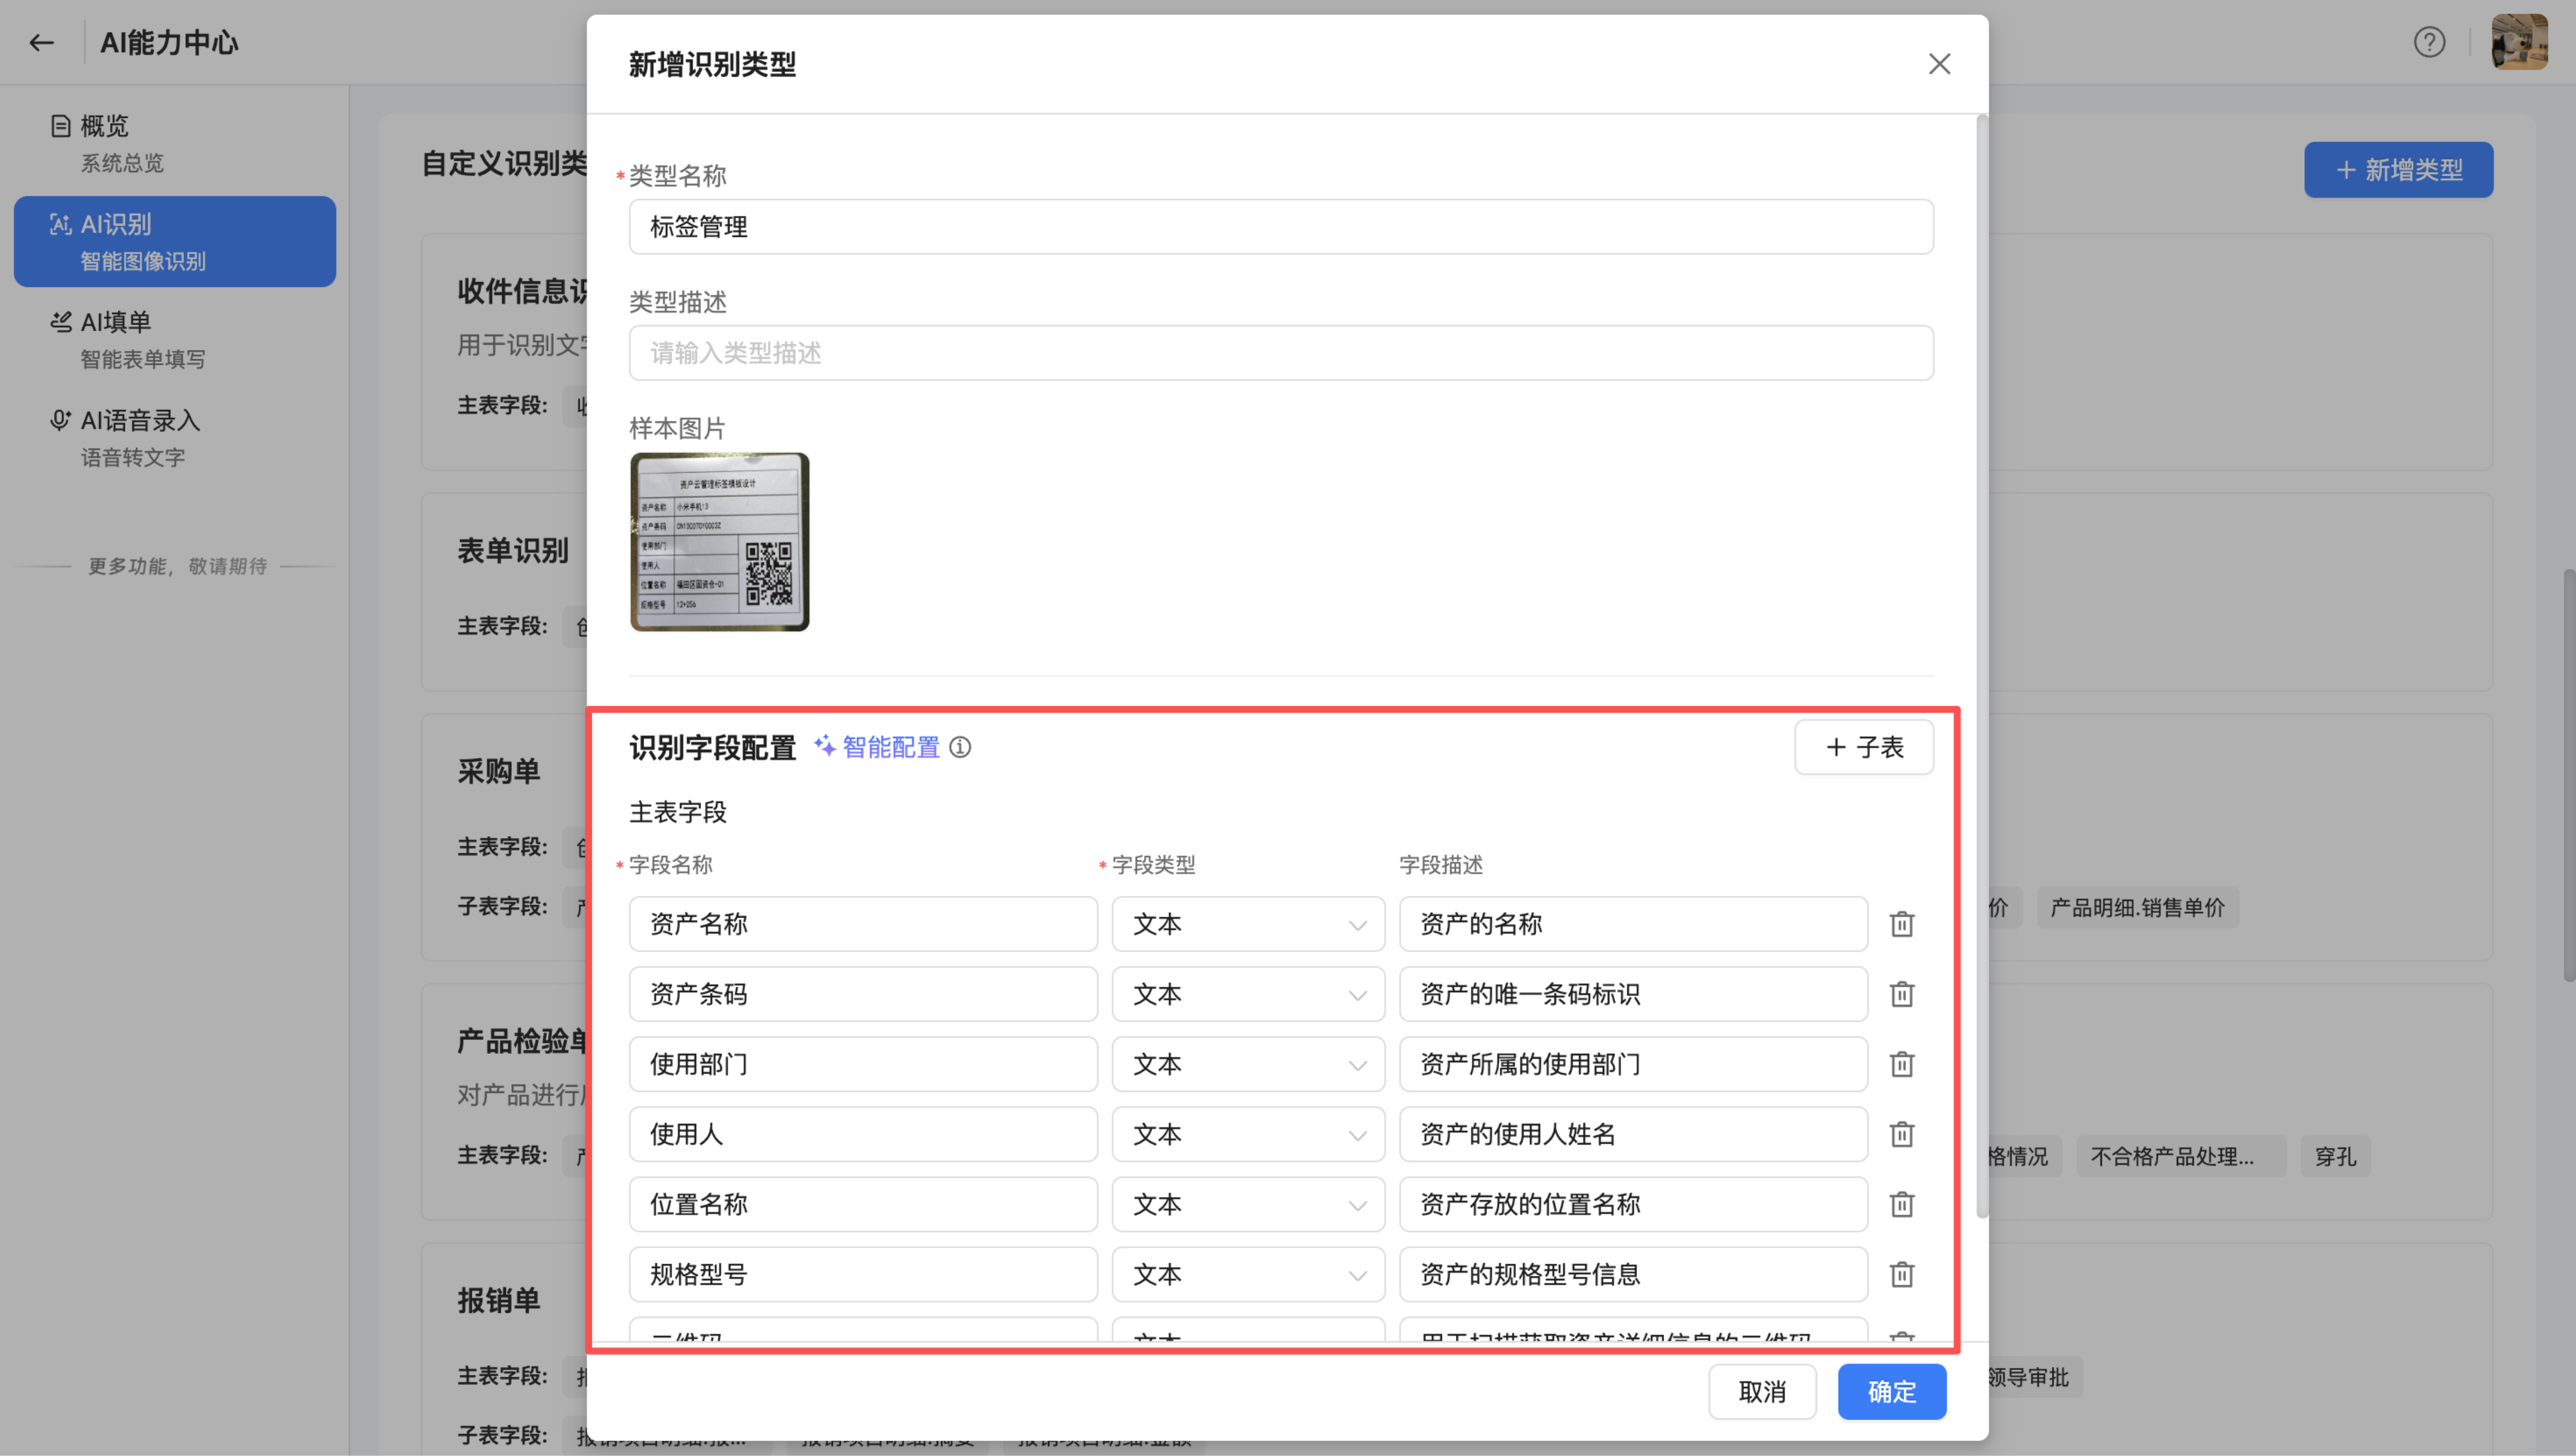Open the help question mark icon

click(2429, 42)
